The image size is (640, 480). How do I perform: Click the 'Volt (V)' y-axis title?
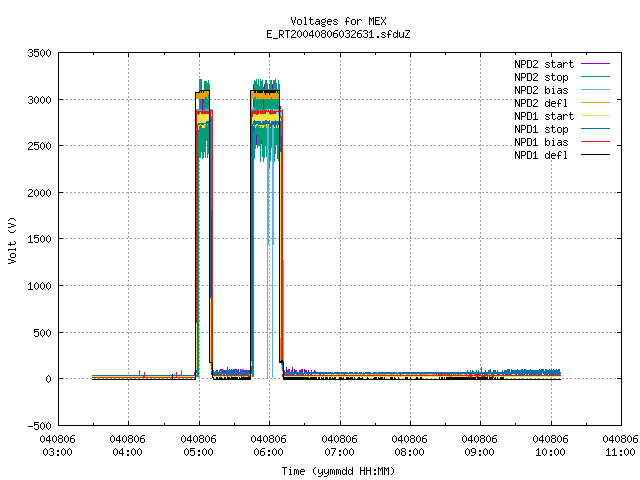coord(12,240)
